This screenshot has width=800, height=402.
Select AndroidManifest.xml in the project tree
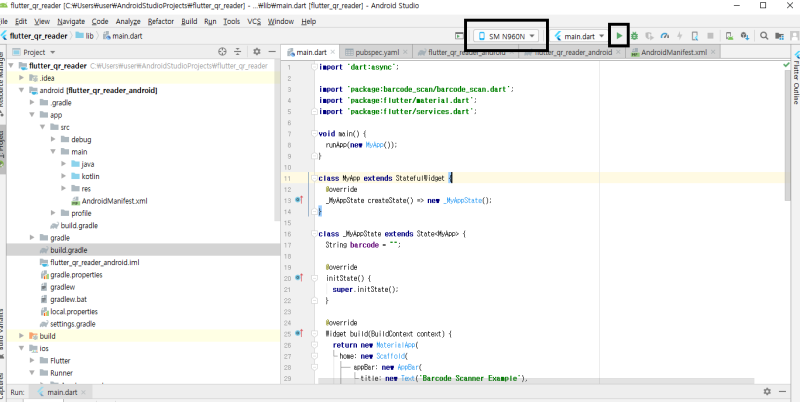pos(114,200)
